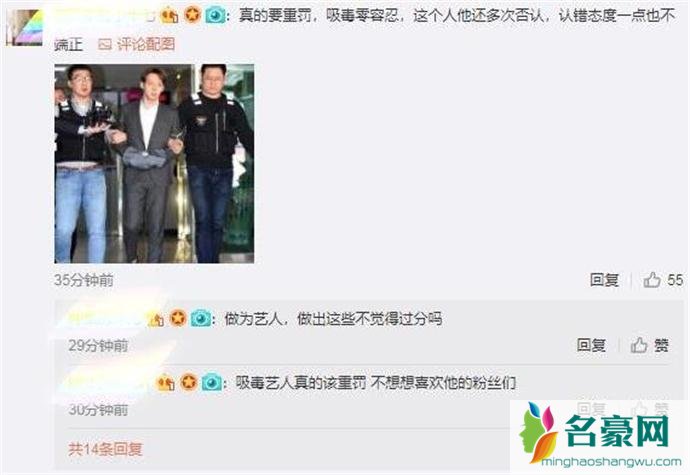Click 回复 on the top comment

pyautogui.click(x=604, y=280)
